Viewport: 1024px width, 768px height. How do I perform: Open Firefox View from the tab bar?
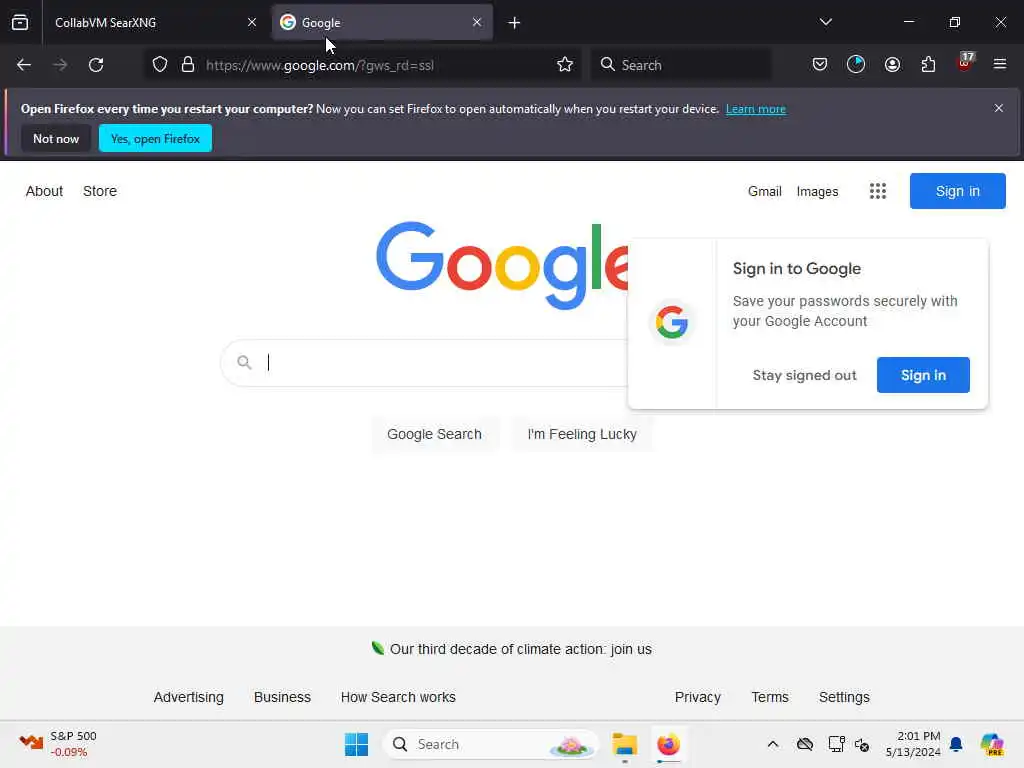point(20,22)
